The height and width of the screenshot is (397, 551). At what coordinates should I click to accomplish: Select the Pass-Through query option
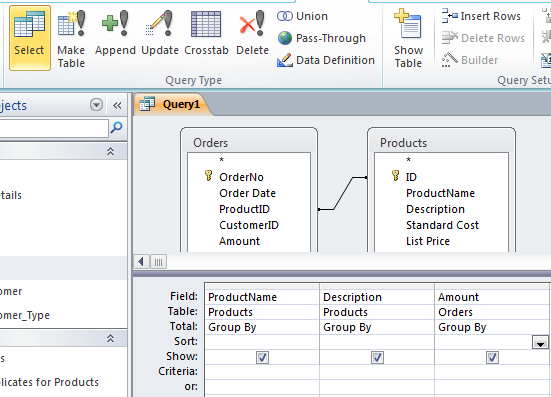[322, 38]
